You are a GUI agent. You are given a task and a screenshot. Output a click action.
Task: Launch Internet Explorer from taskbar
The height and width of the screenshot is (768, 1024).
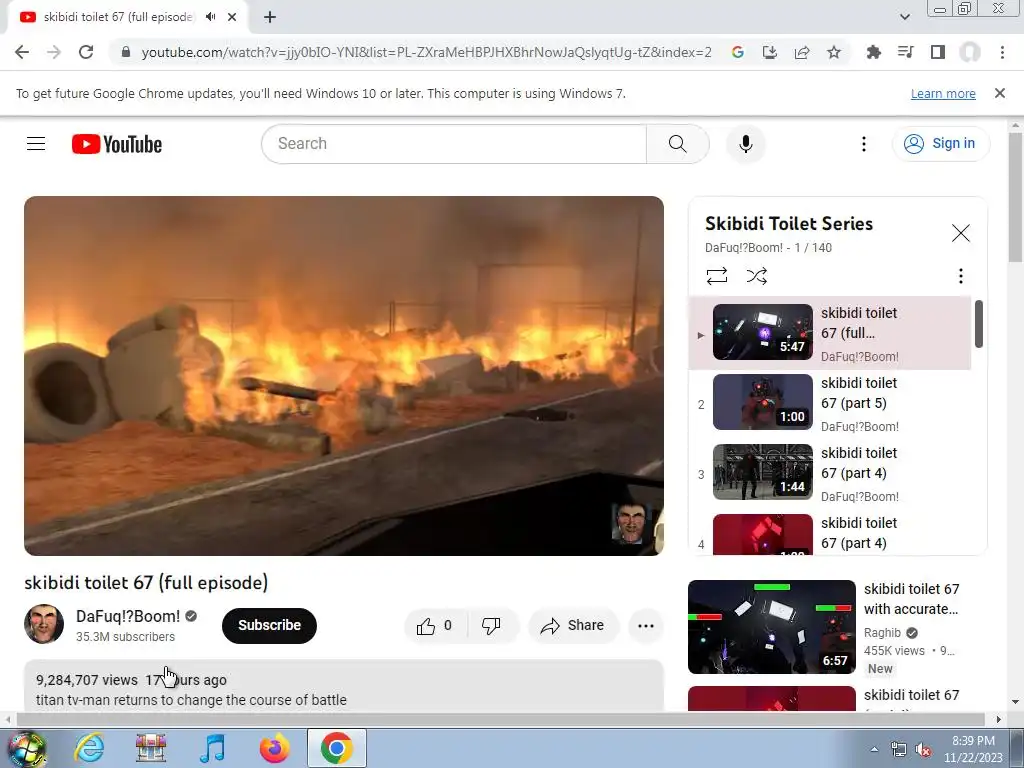coord(89,748)
